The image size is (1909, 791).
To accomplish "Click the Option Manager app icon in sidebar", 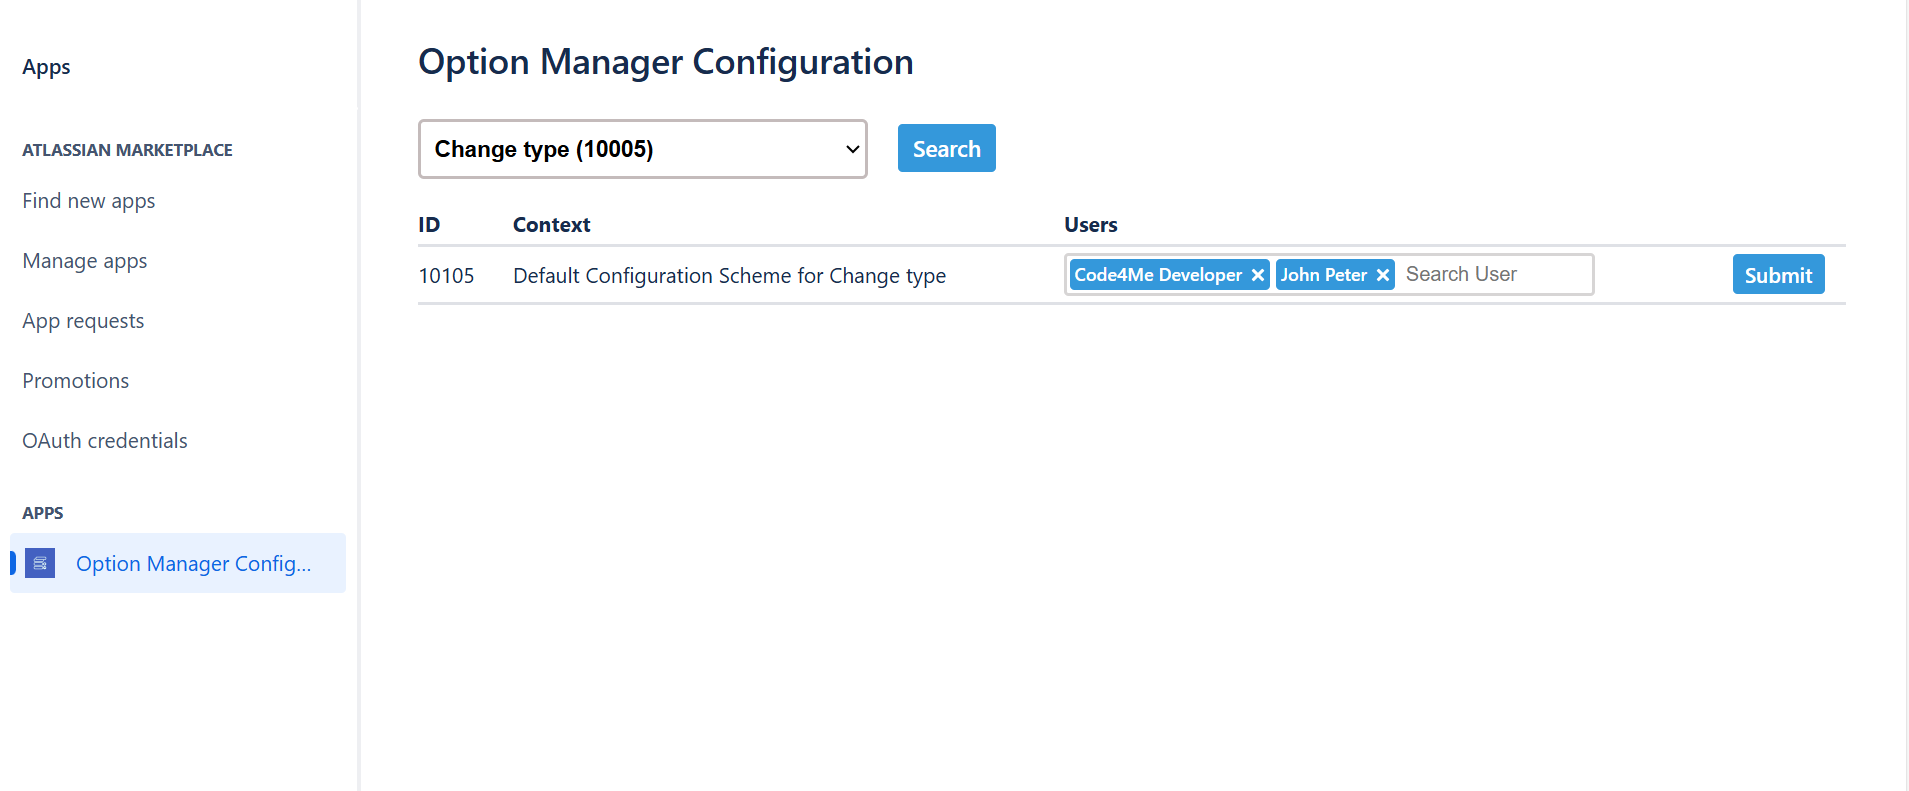I will point(40,564).
